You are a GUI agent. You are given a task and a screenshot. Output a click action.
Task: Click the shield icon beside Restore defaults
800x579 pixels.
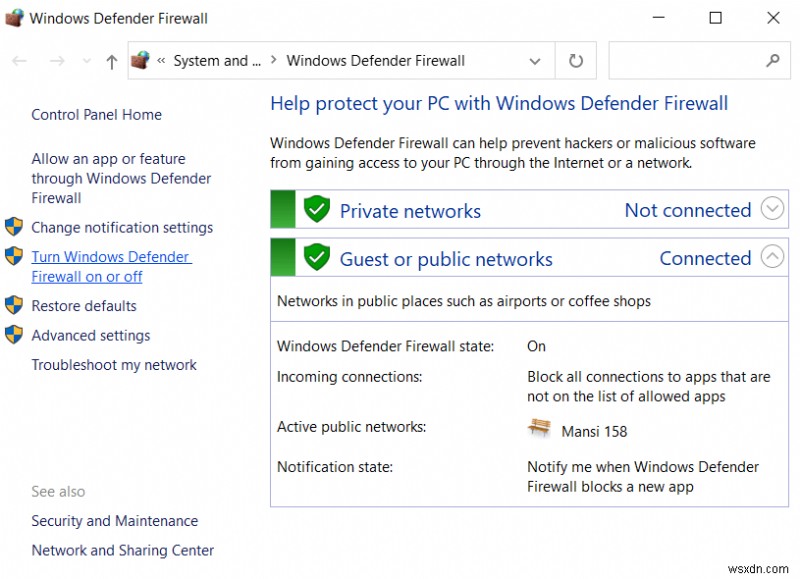pos(14,306)
